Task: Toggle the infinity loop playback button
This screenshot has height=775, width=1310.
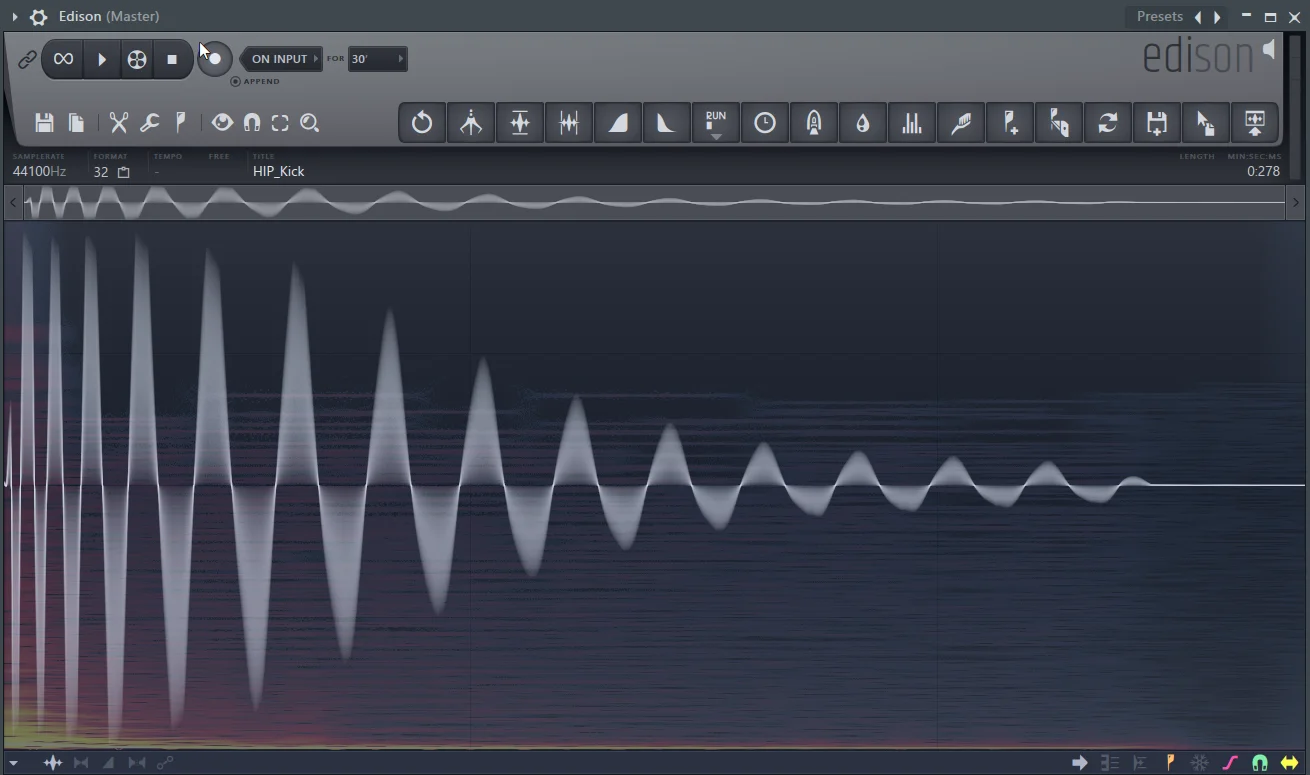Action: coord(63,59)
